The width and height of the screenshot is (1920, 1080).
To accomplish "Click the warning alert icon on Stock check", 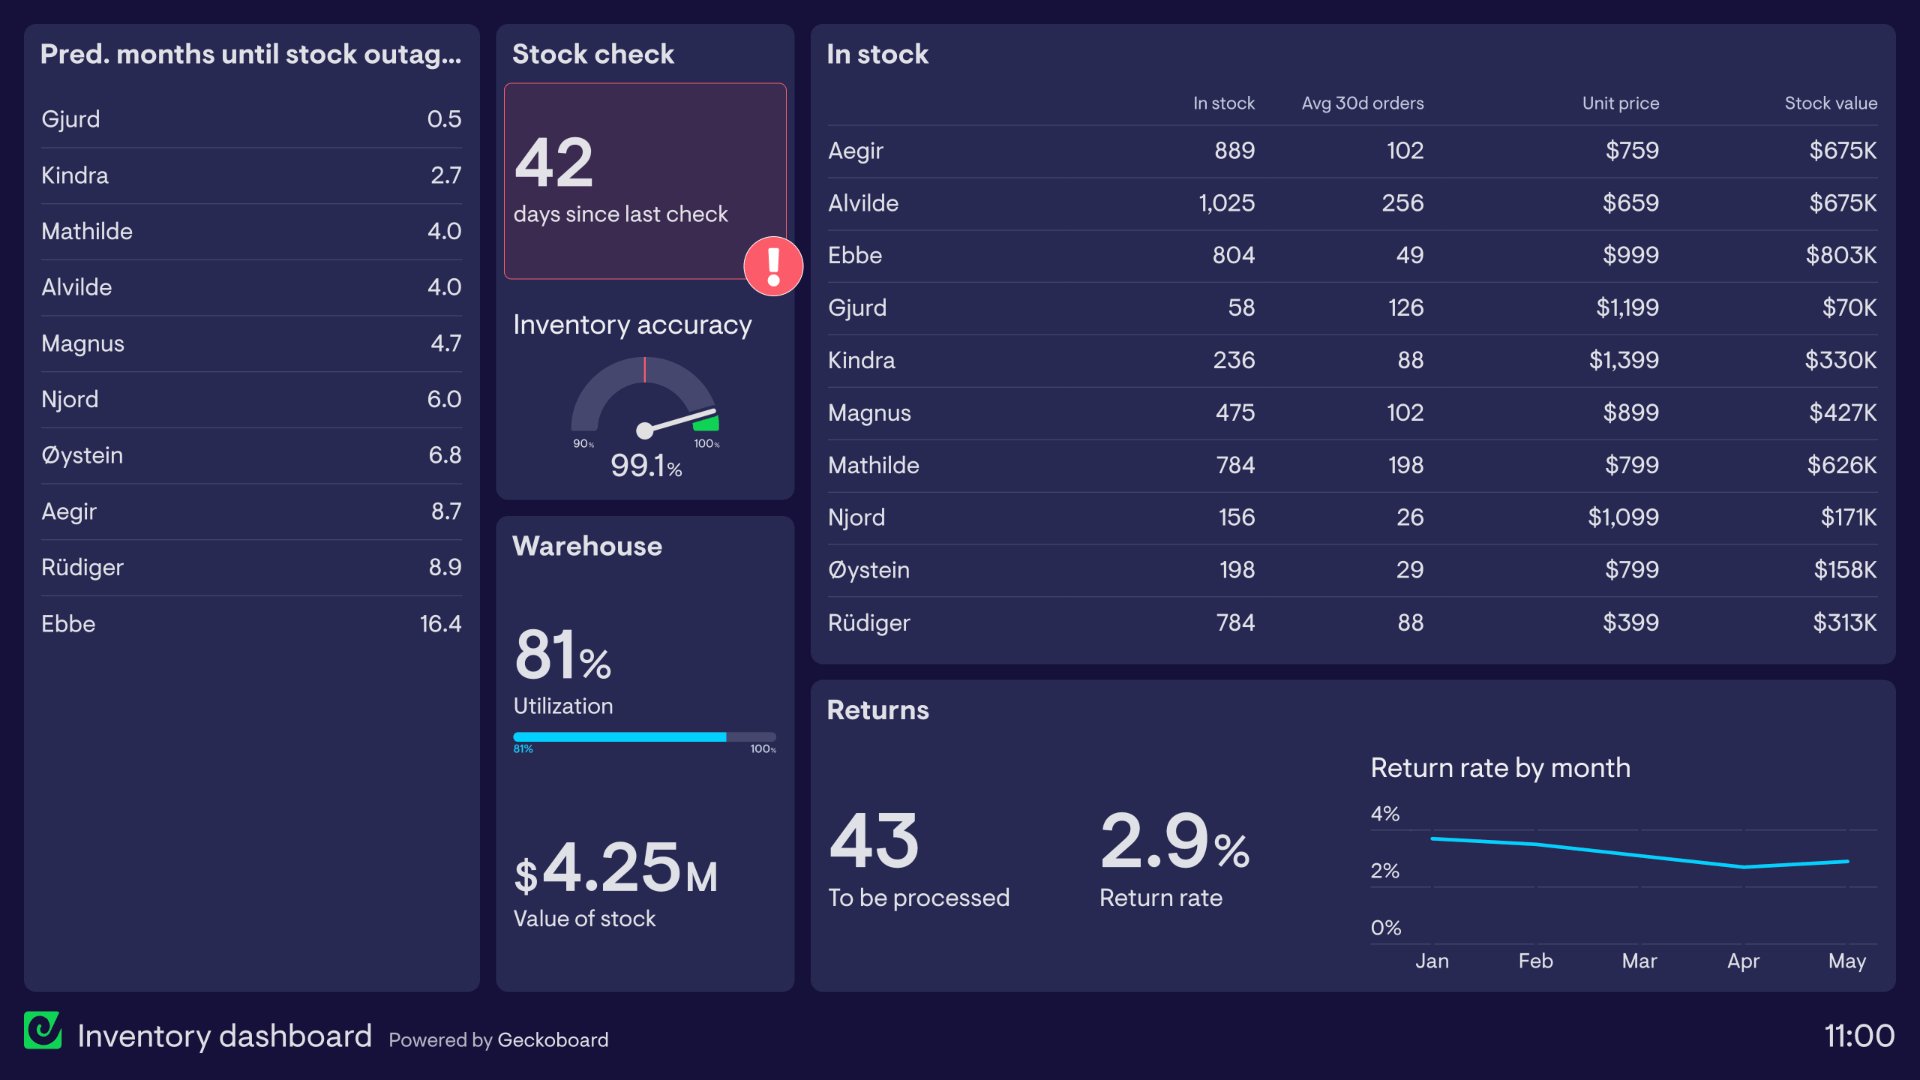I will [771, 264].
